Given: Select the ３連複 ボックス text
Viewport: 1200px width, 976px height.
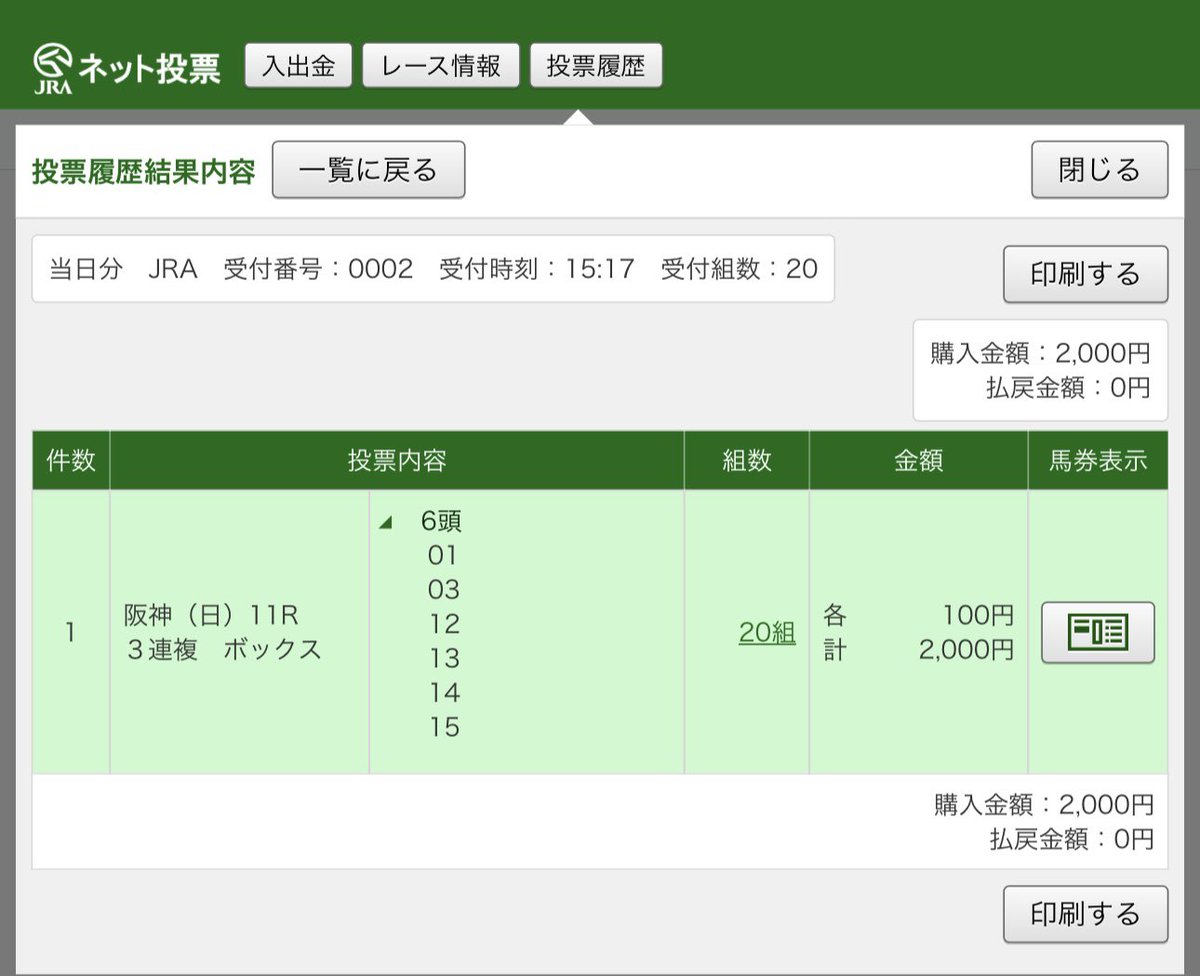Looking at the screenshot, I should pyautogui.click(x=223, y=650).
